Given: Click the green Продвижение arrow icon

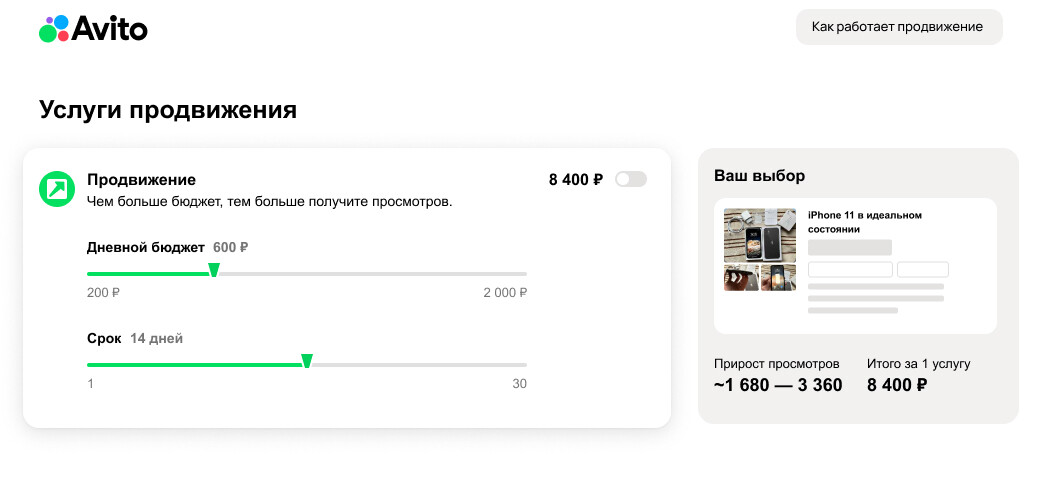Looking at the screenshot, I should tap(57, 188).
